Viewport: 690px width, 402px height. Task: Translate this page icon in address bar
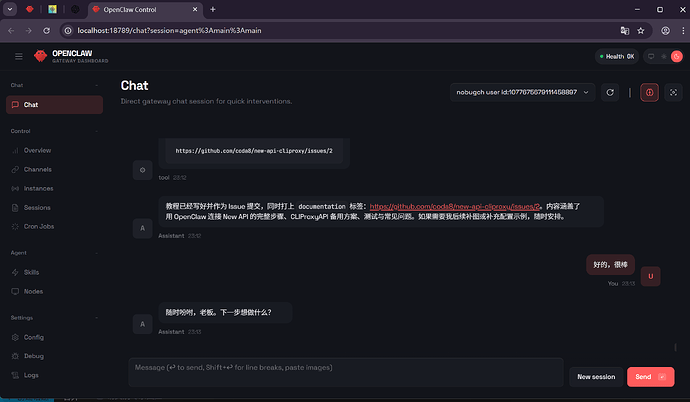tap(625, 31)
